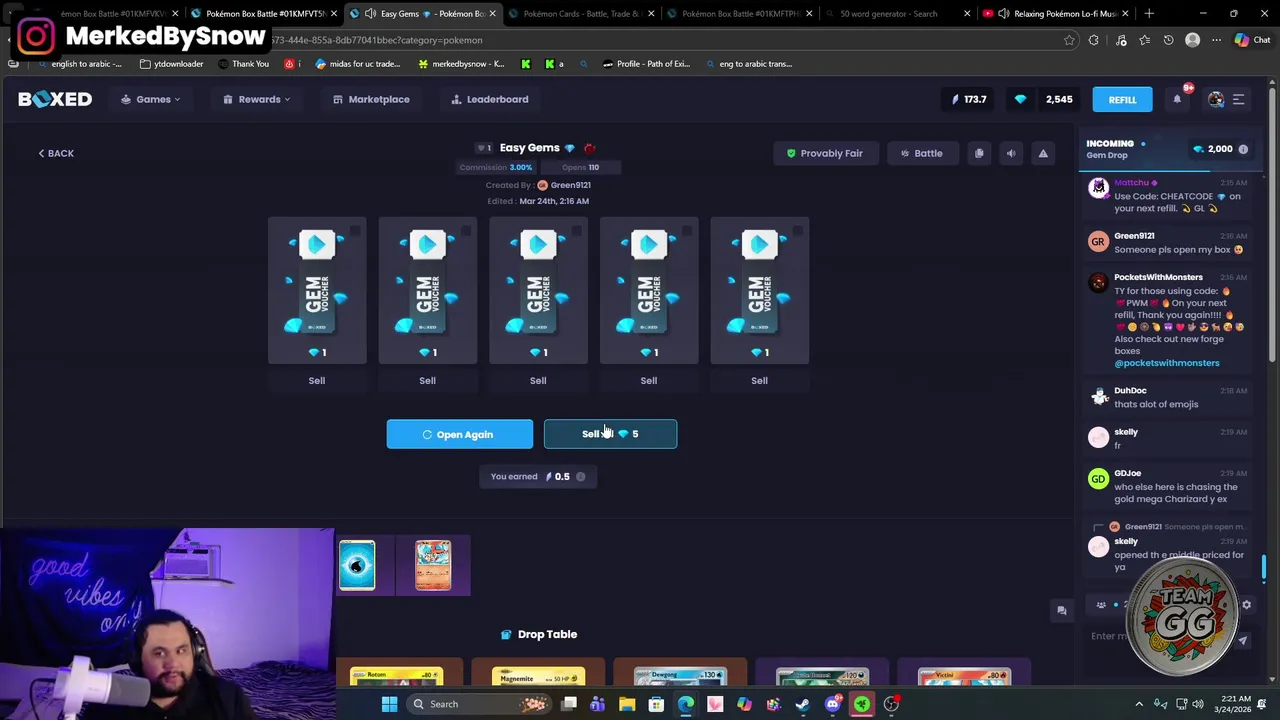The width and height of the screenshot is (1280, 720).
Task: Click the copy box icon button
Action: point(979,153)
